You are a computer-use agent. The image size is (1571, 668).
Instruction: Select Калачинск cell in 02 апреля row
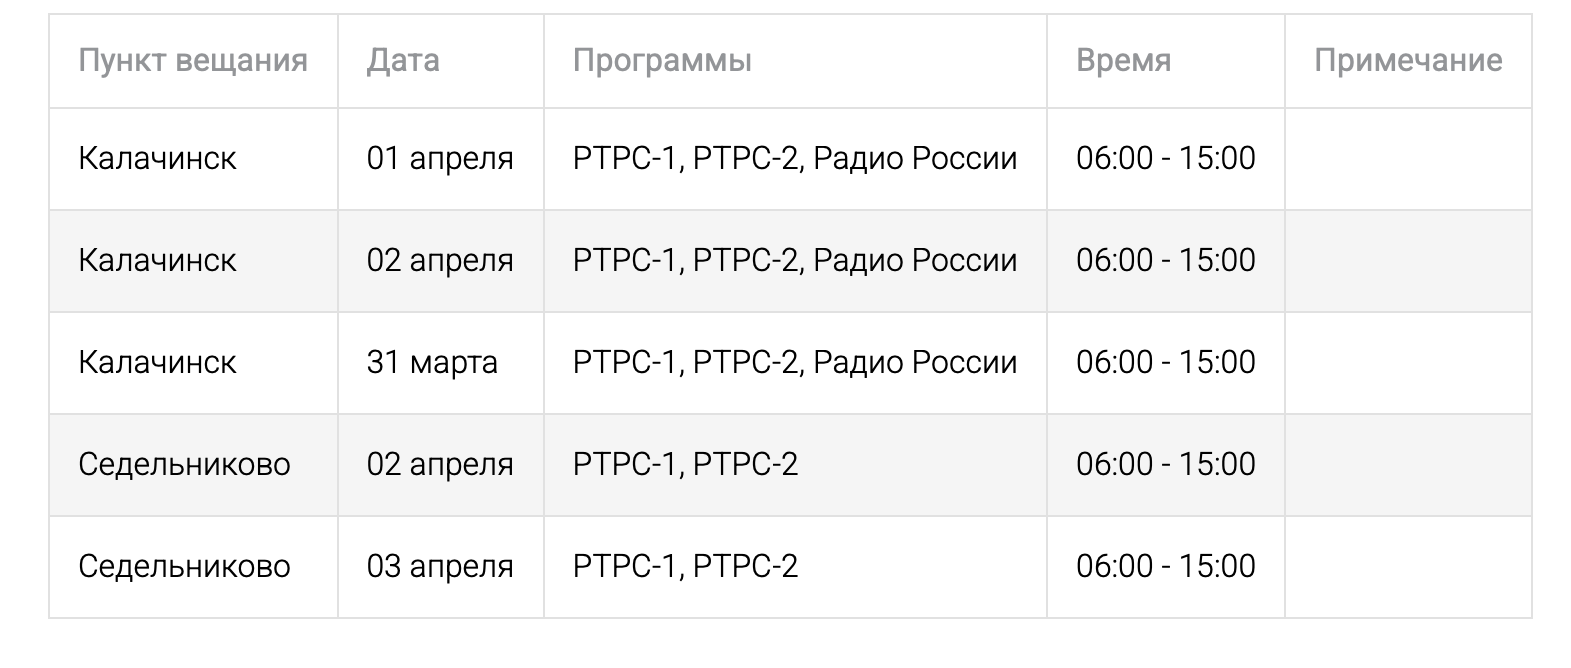(x=157, y=260)
